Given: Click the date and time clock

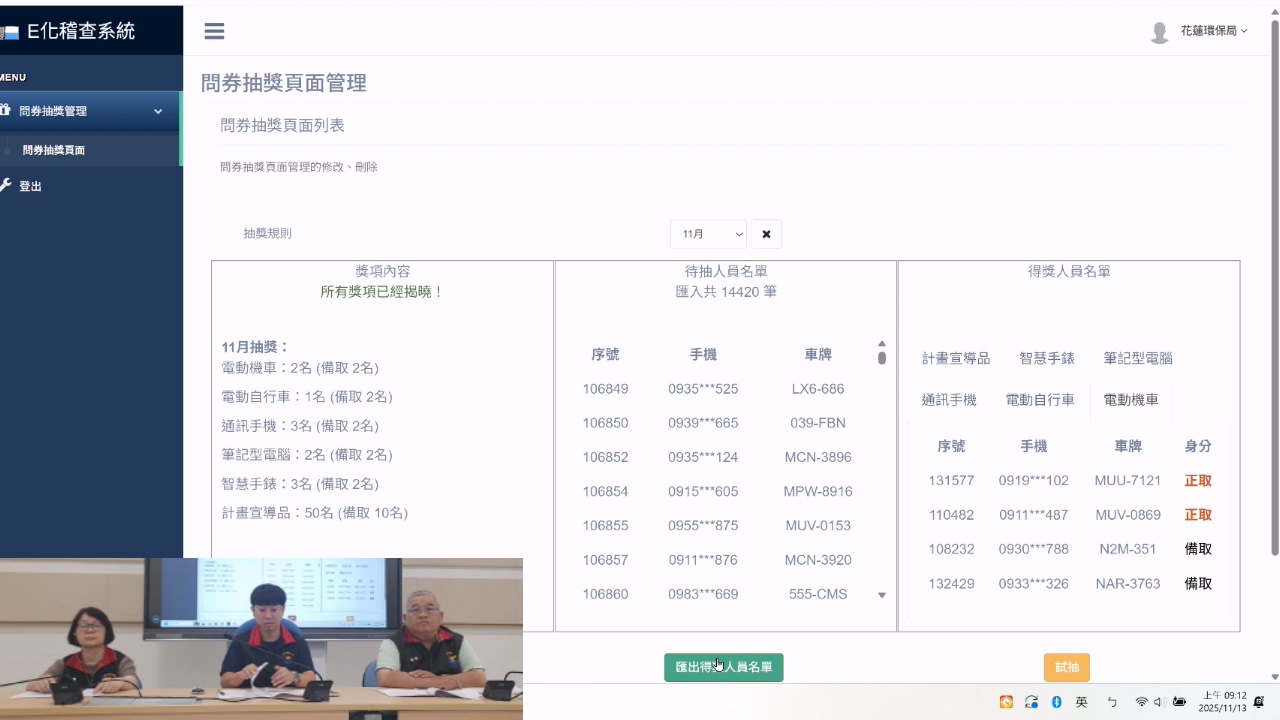Looking at the screenshot, I should 1223,701.
